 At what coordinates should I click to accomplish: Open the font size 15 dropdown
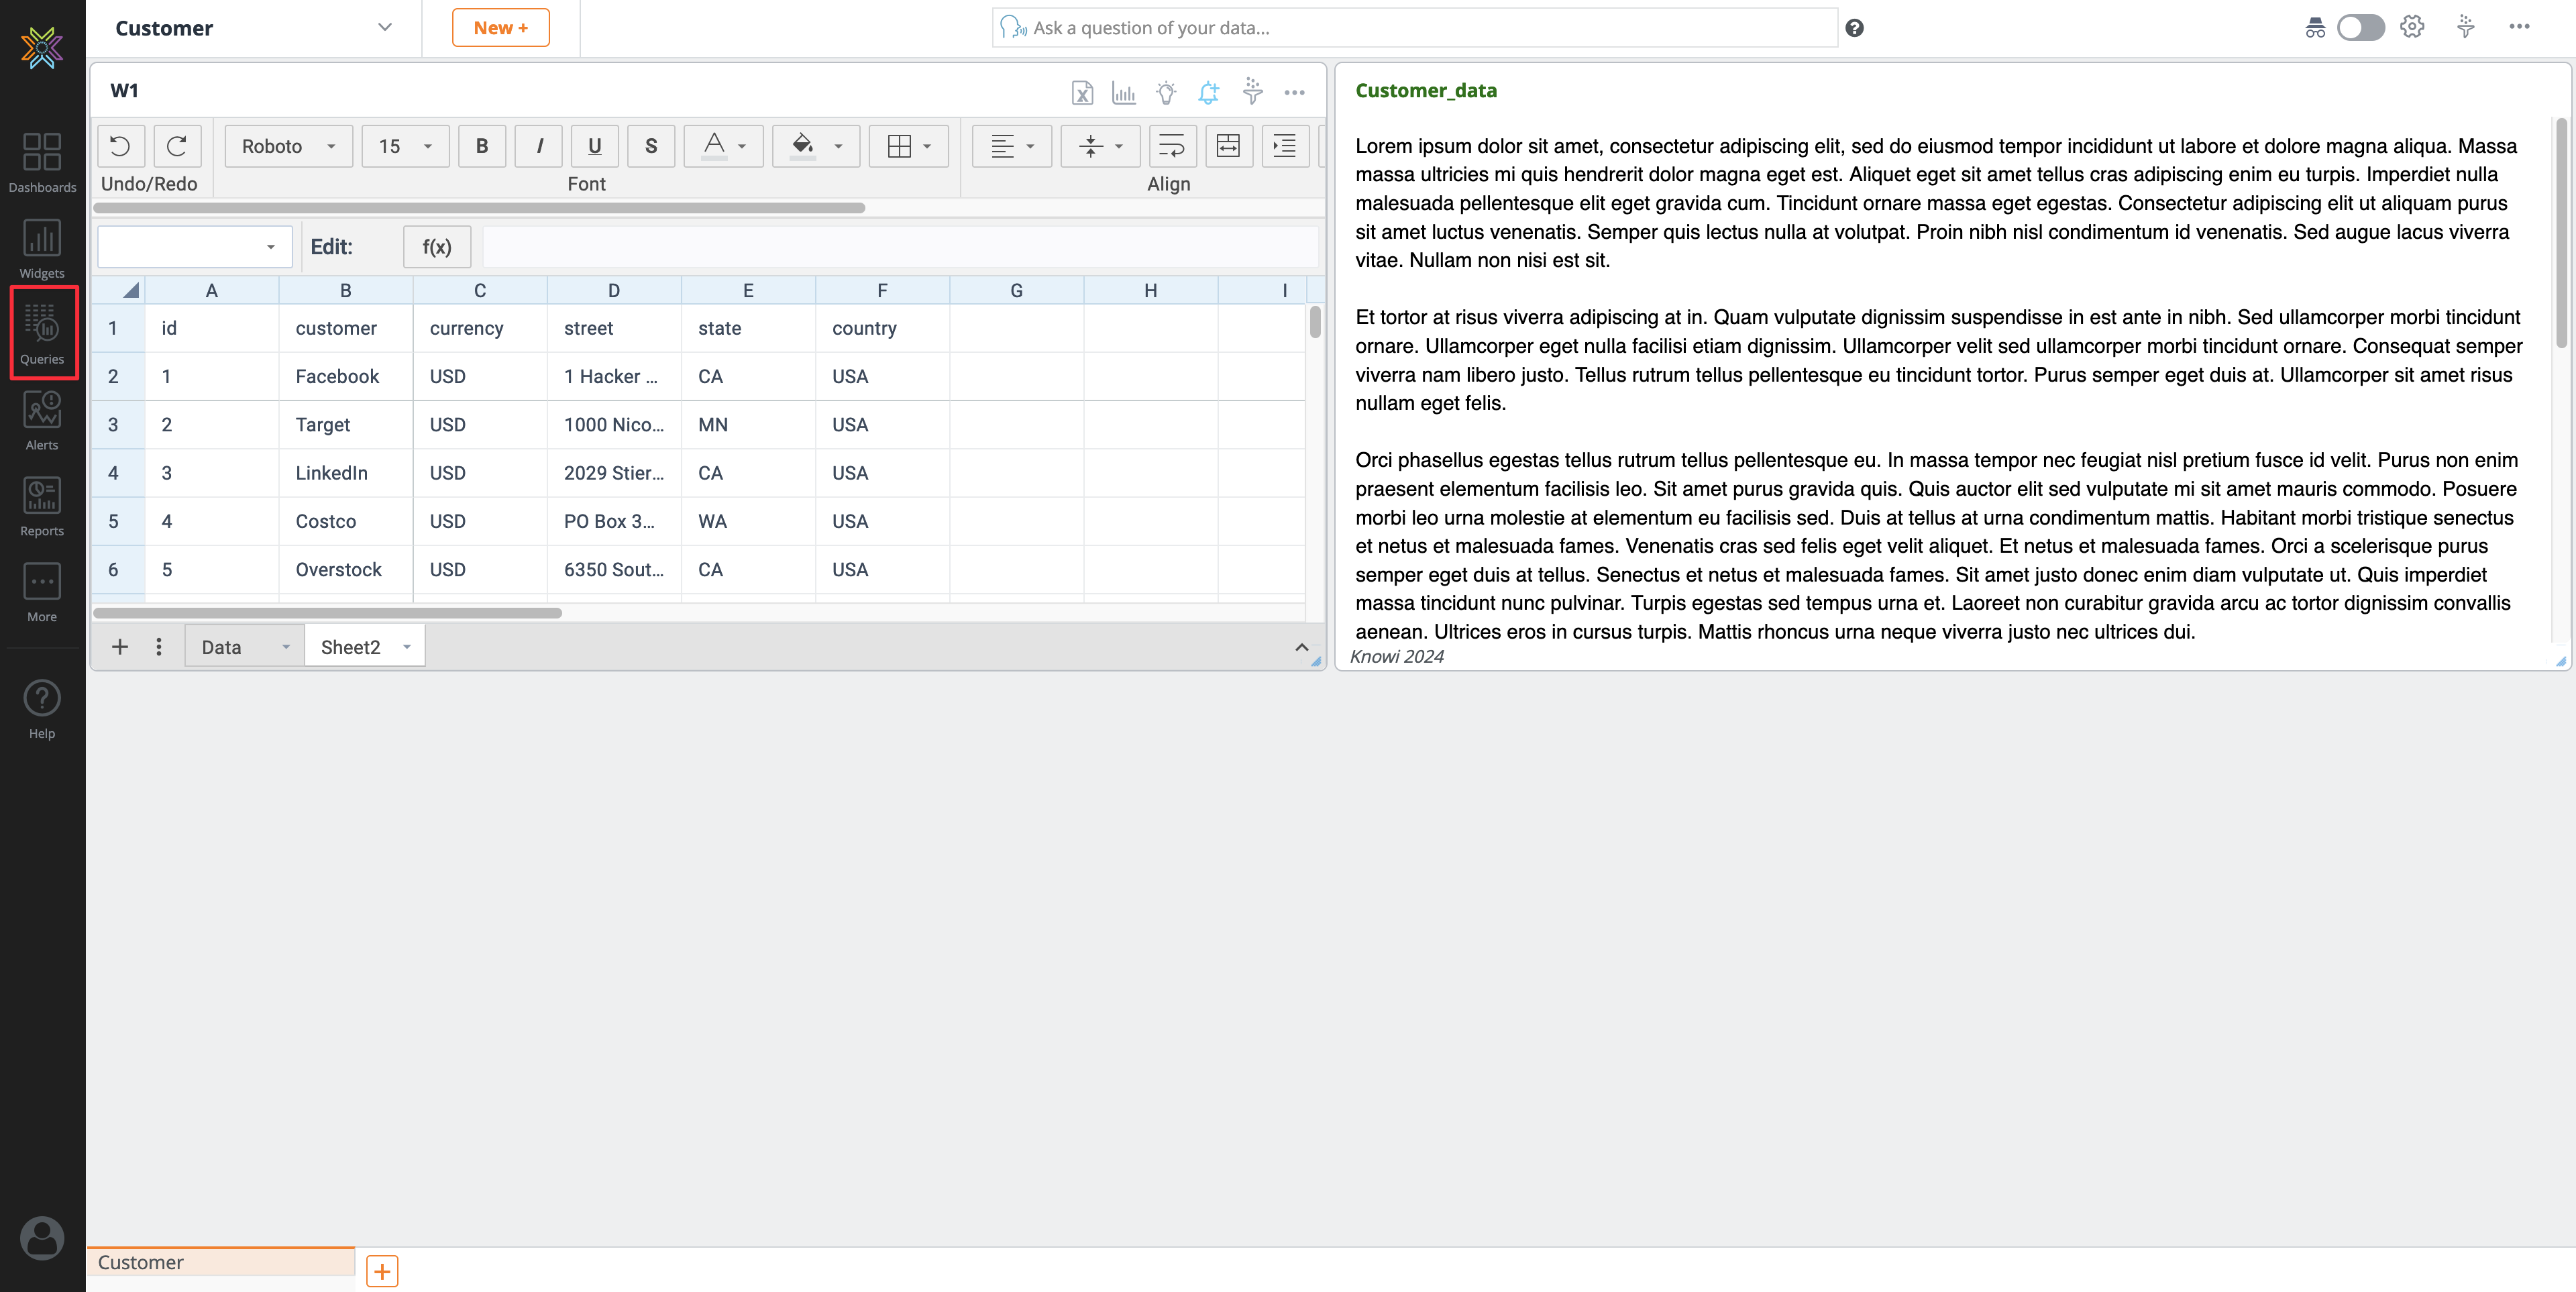click(405, 146)
